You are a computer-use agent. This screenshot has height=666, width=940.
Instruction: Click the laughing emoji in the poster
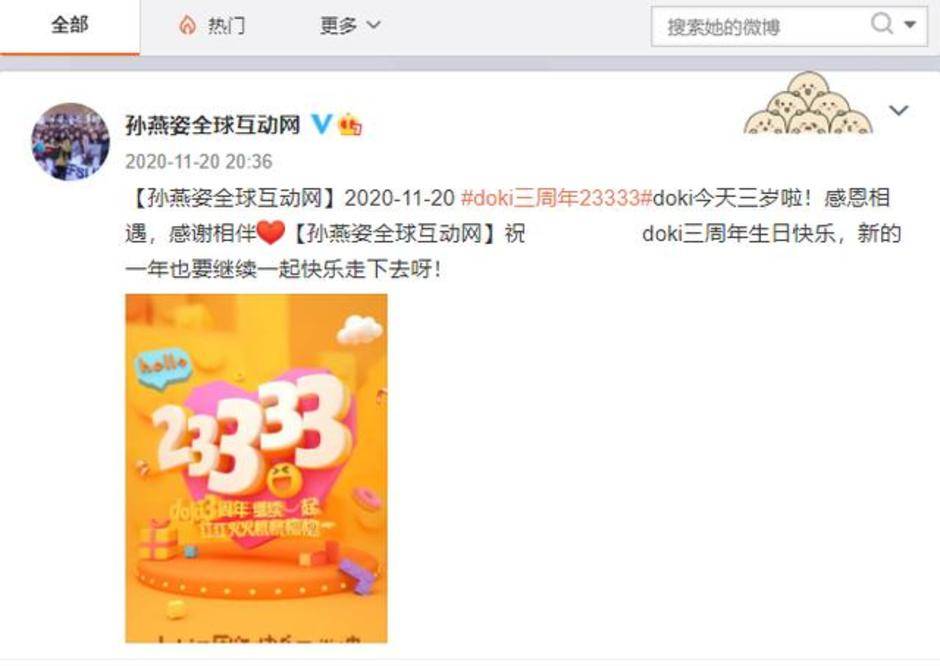point(284,478)
